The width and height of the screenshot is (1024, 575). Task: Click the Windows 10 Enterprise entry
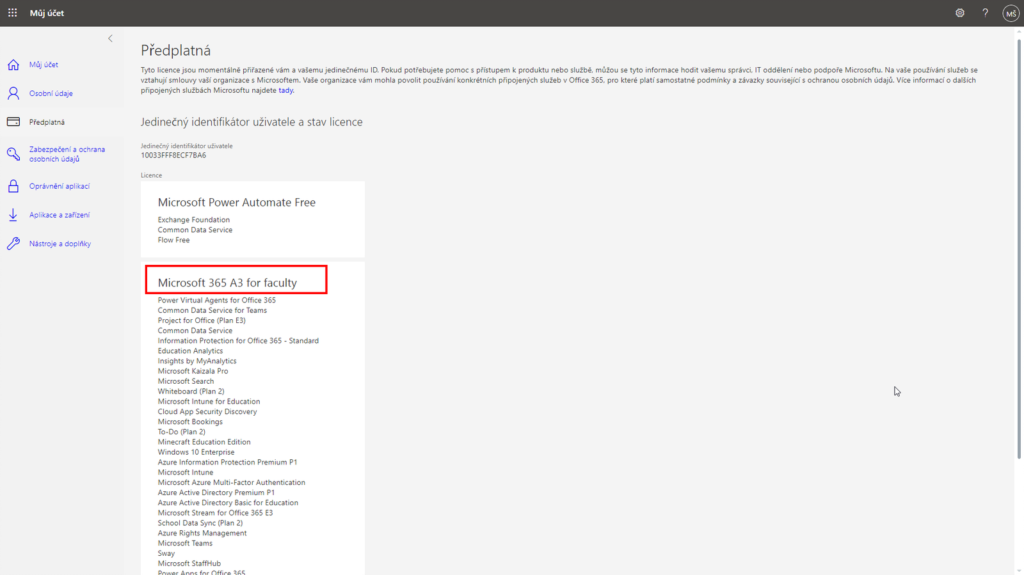coord(196,452)
